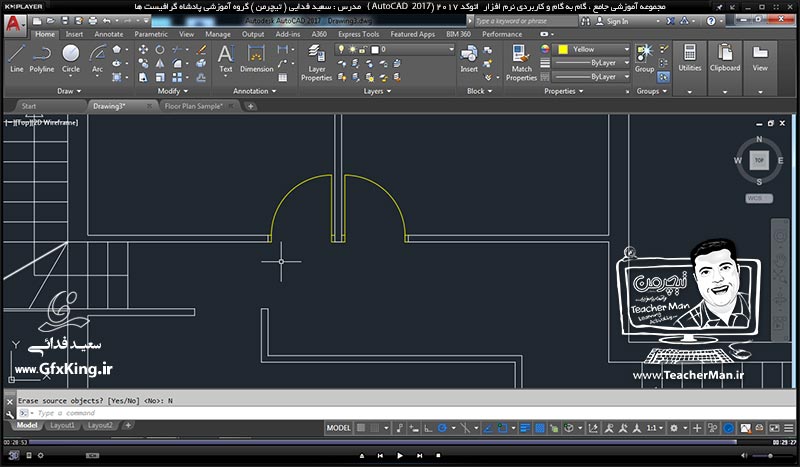Click the Sign In button
Image resolution: width=800 pixels, height=467 pixels.
point(613,21)
